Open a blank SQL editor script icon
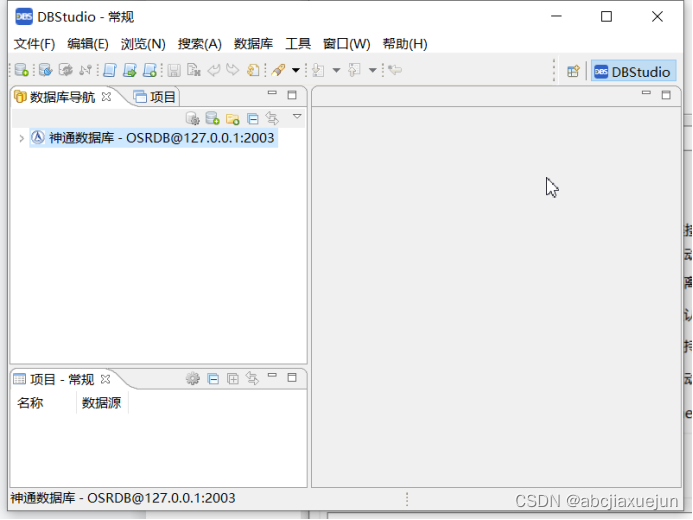Viewport: 693px width, 520px height. coord(110,70)
